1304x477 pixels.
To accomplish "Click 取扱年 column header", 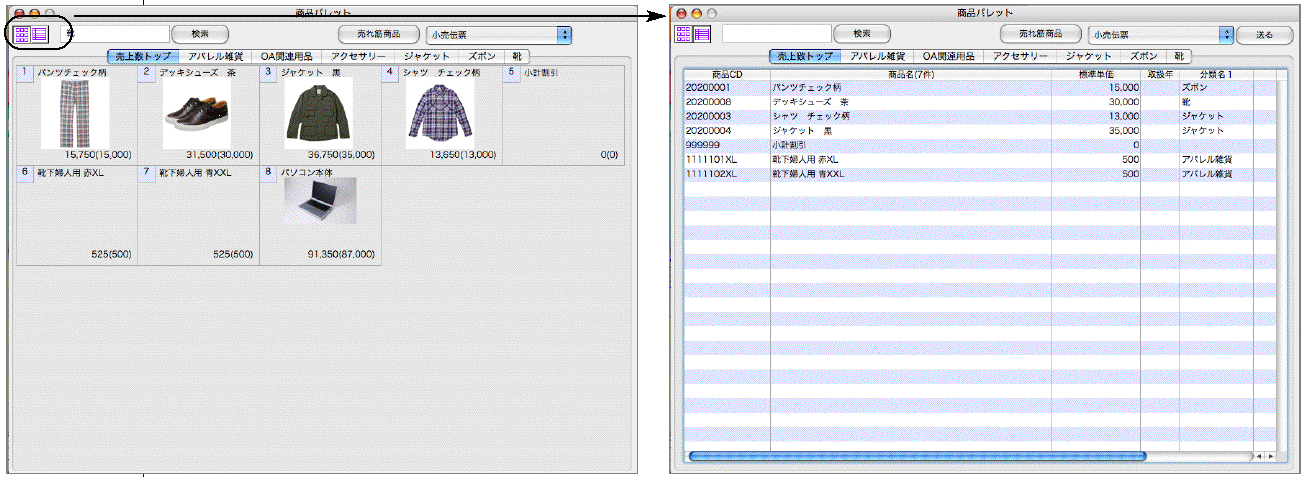I will click(1160, 74).
